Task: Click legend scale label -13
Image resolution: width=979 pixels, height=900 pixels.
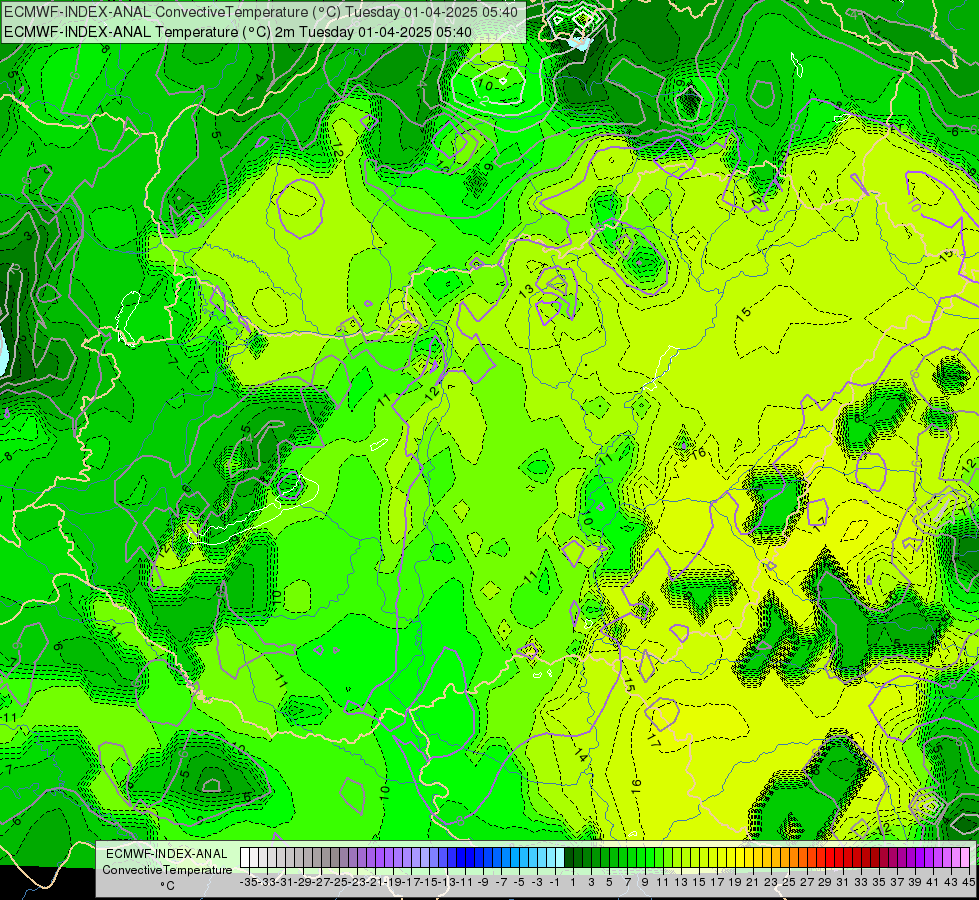Action: [448, 882]
